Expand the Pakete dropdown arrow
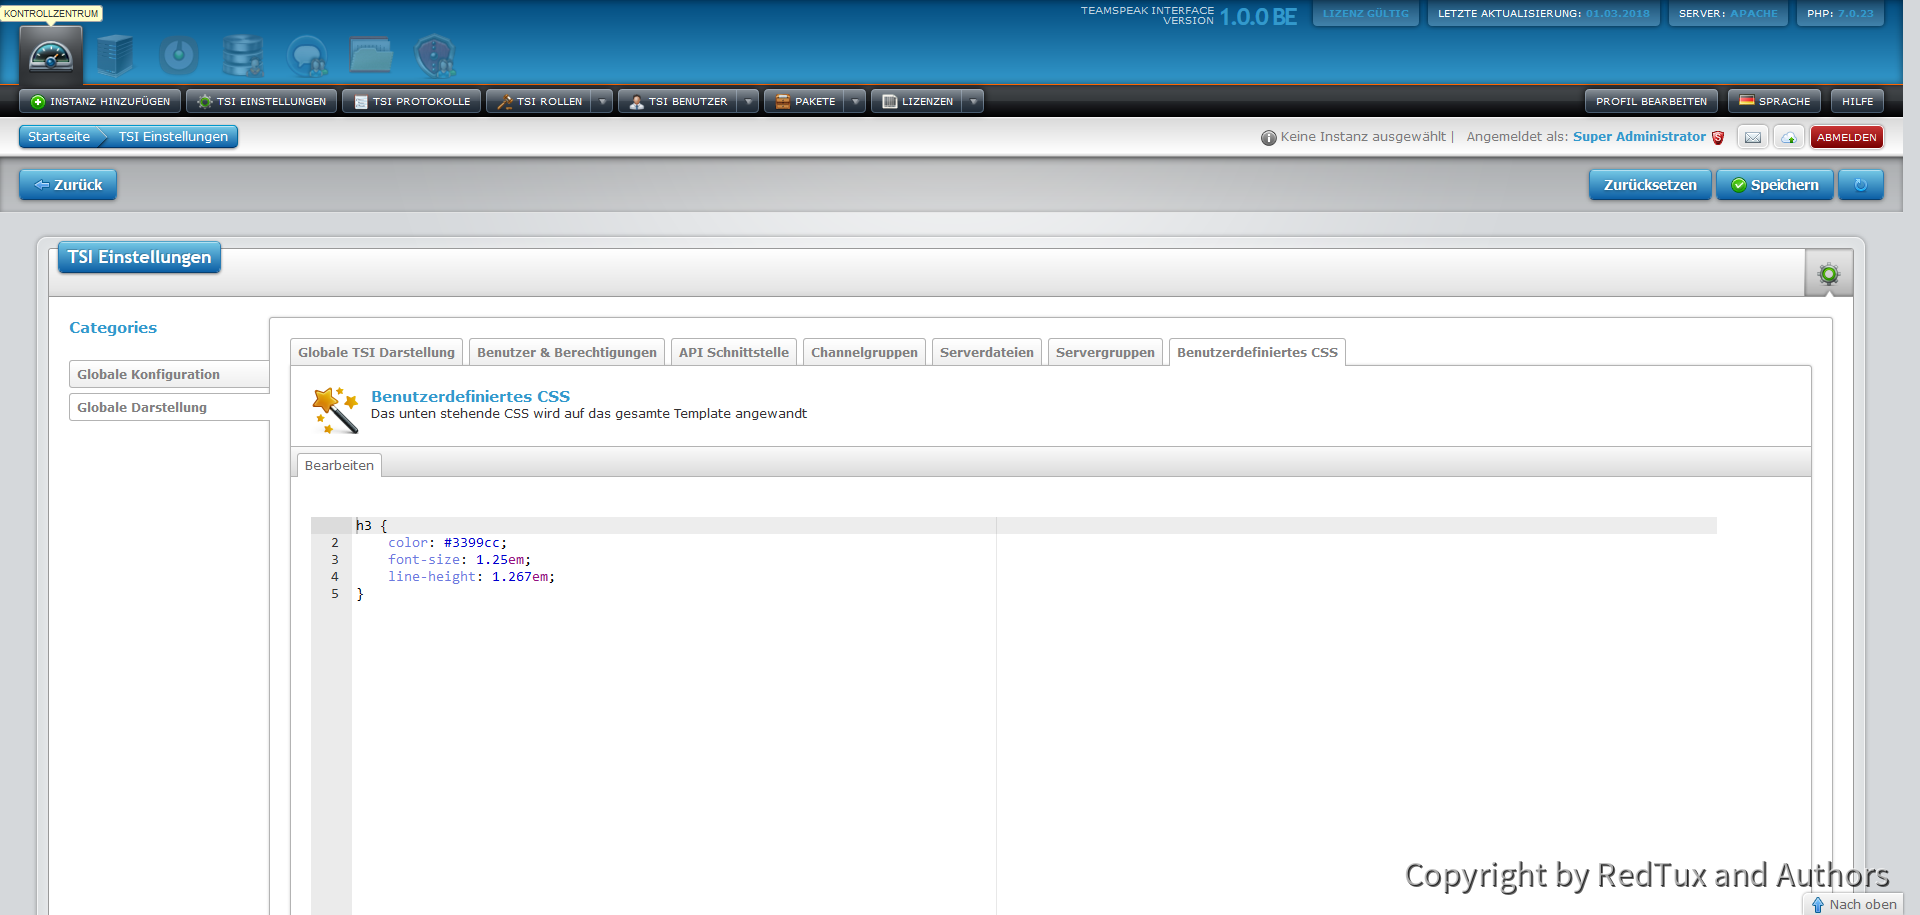 click(855, 101)
